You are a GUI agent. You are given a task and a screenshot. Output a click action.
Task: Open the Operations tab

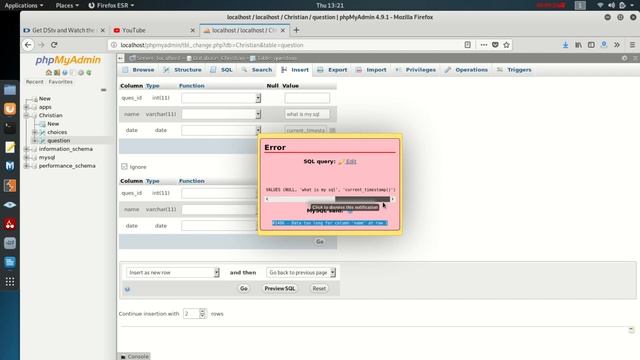(466, 70)
